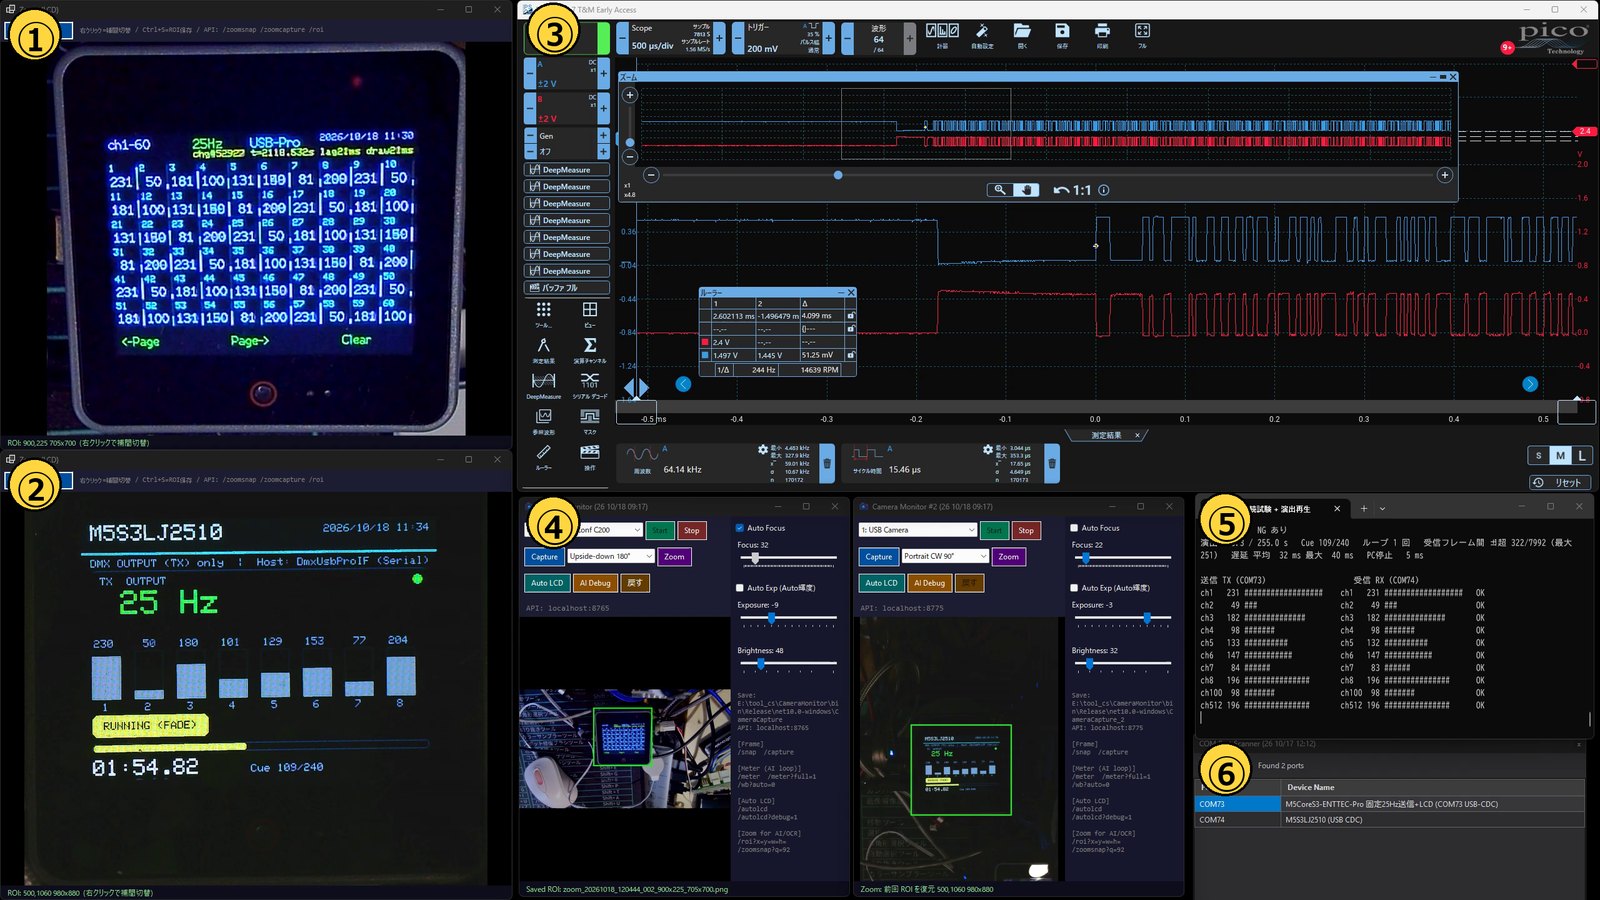Click the PicoScope auto setup wand icon
The width and height of the screenshot is (1600, 900).
(982, 34)
